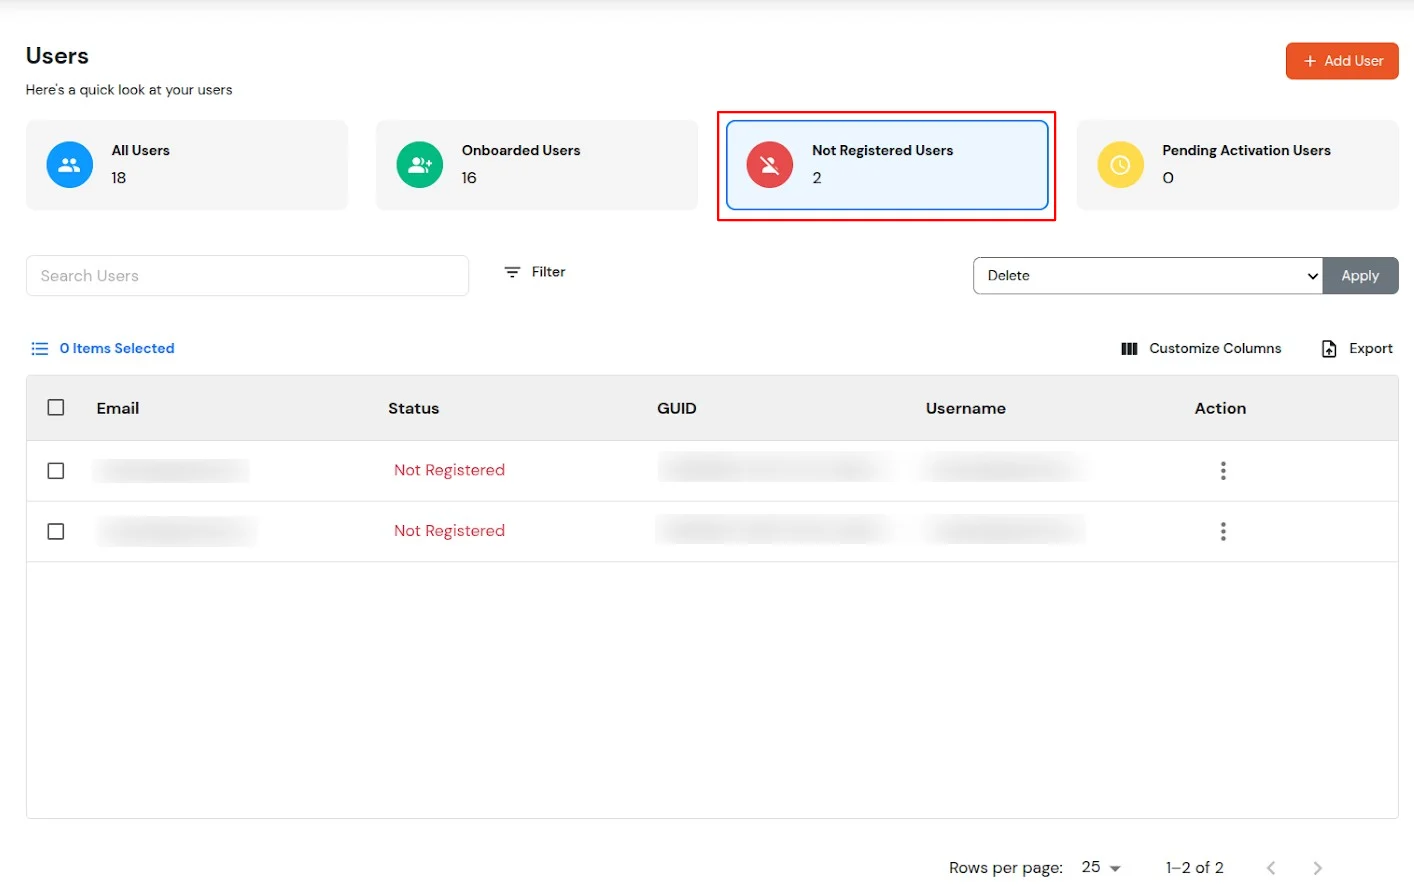This screenshot has width=1414, height=891.
Task: Click the Pending Activation Users clock icon
Action: 1120,164
